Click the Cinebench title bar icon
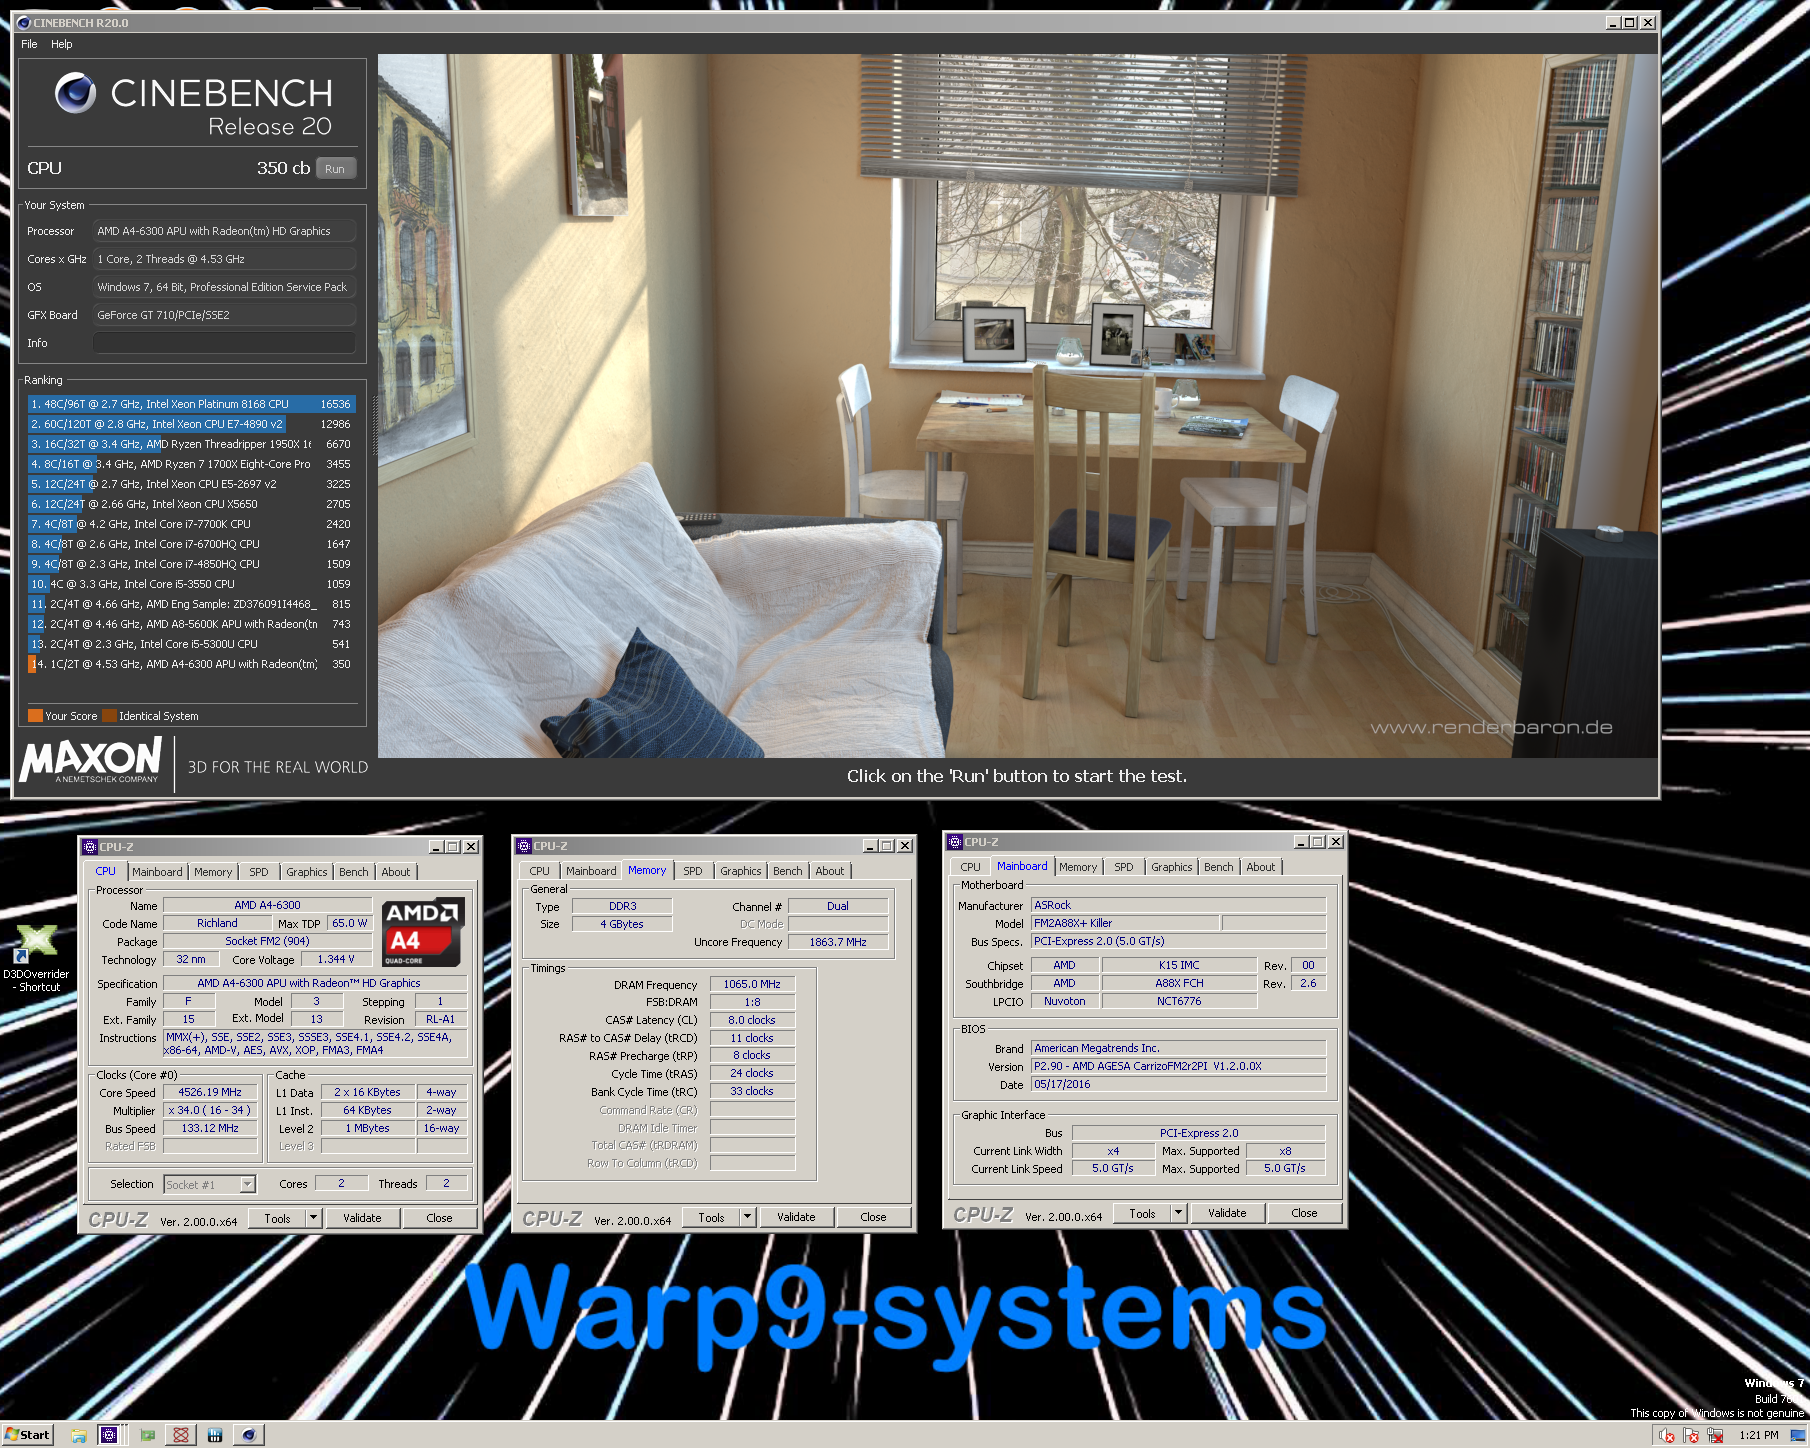The image size is (1810, 1448). [x=24, y=22]
